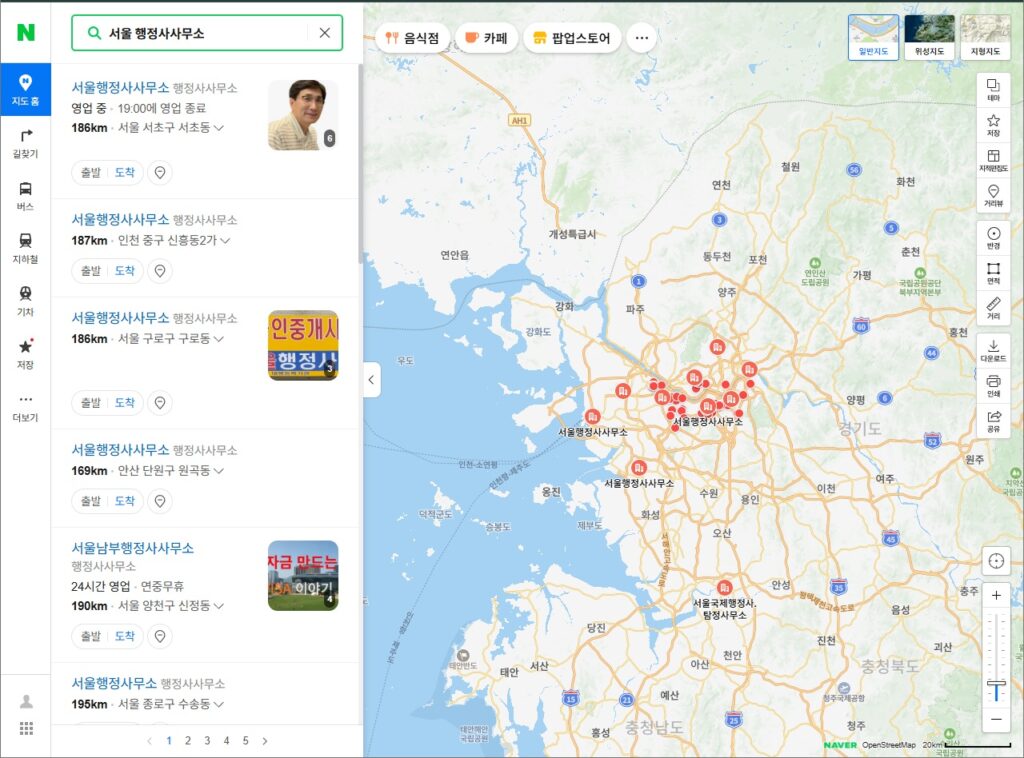Switch to 위성지도 satellite map view
The image size is (1024, 758).
tap(929, 36)
